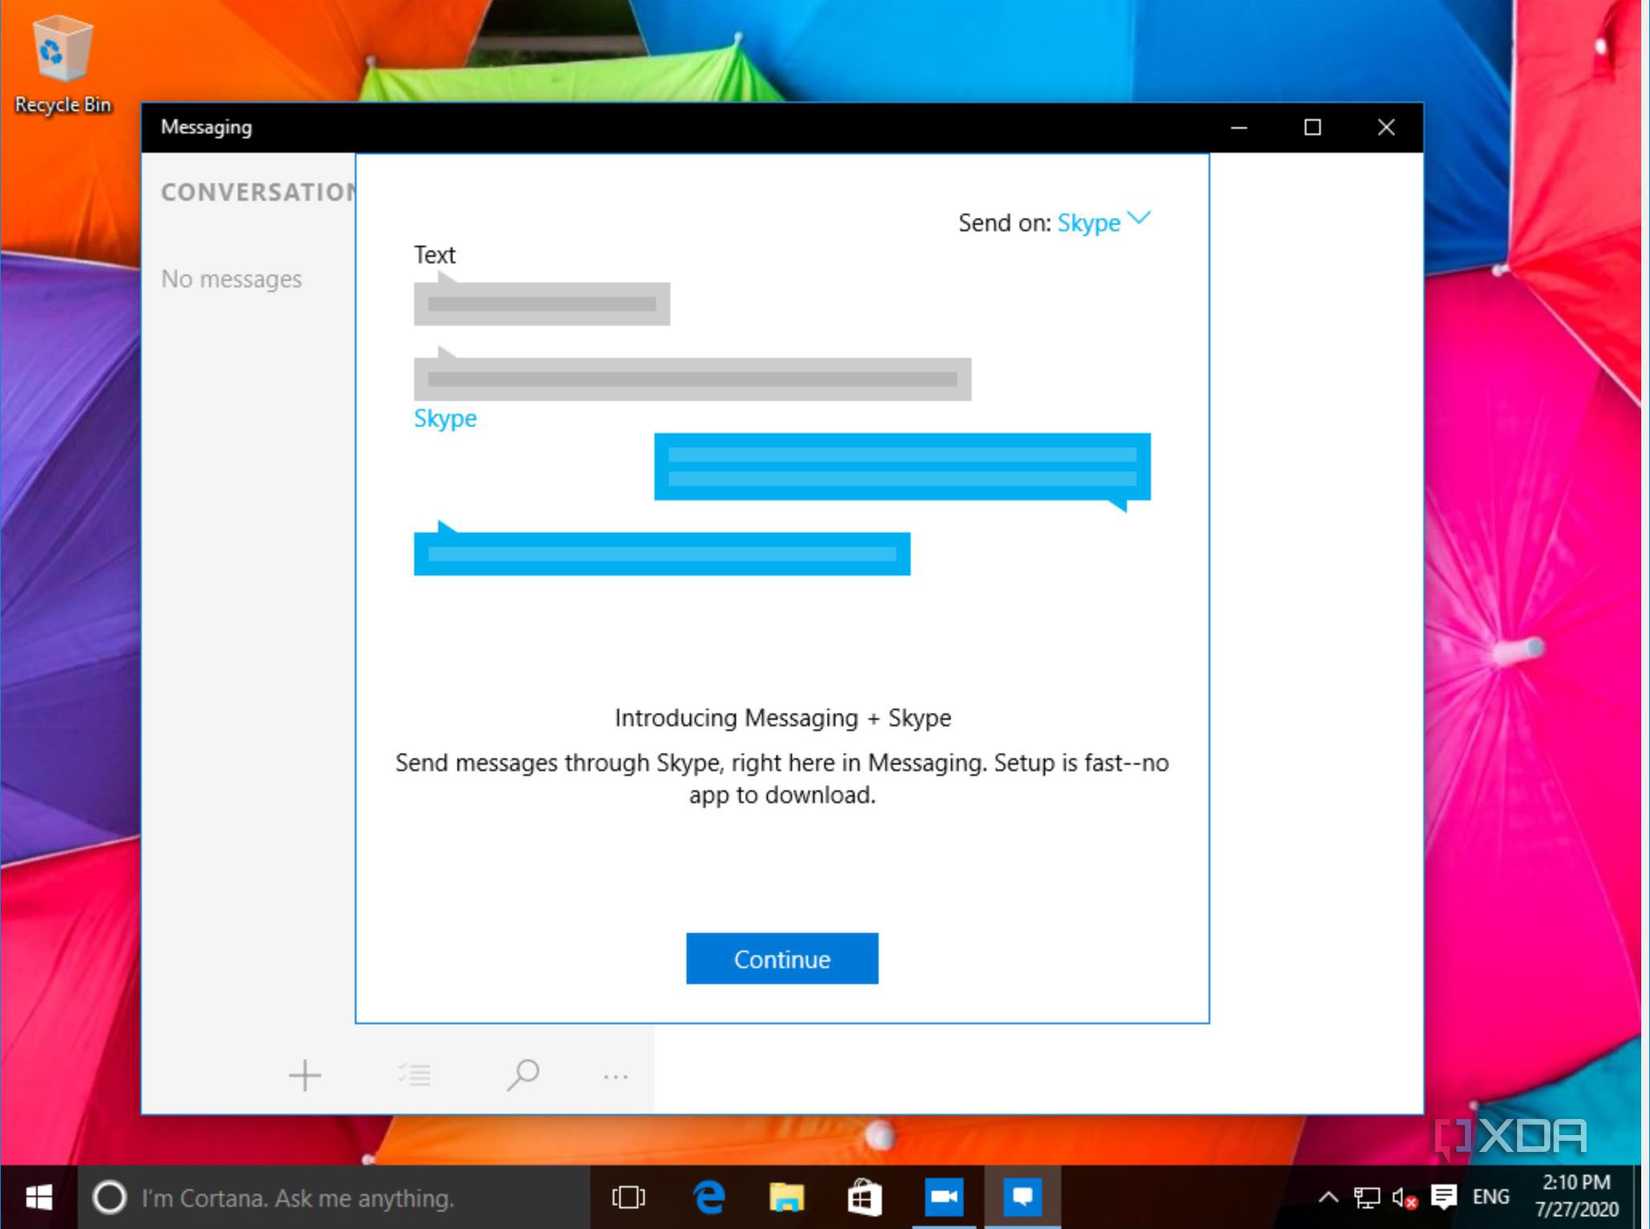The height and width of the screenshot is (1229, 1650).
Task: Open the network status tray icon
Action: click(1366, 1198)
